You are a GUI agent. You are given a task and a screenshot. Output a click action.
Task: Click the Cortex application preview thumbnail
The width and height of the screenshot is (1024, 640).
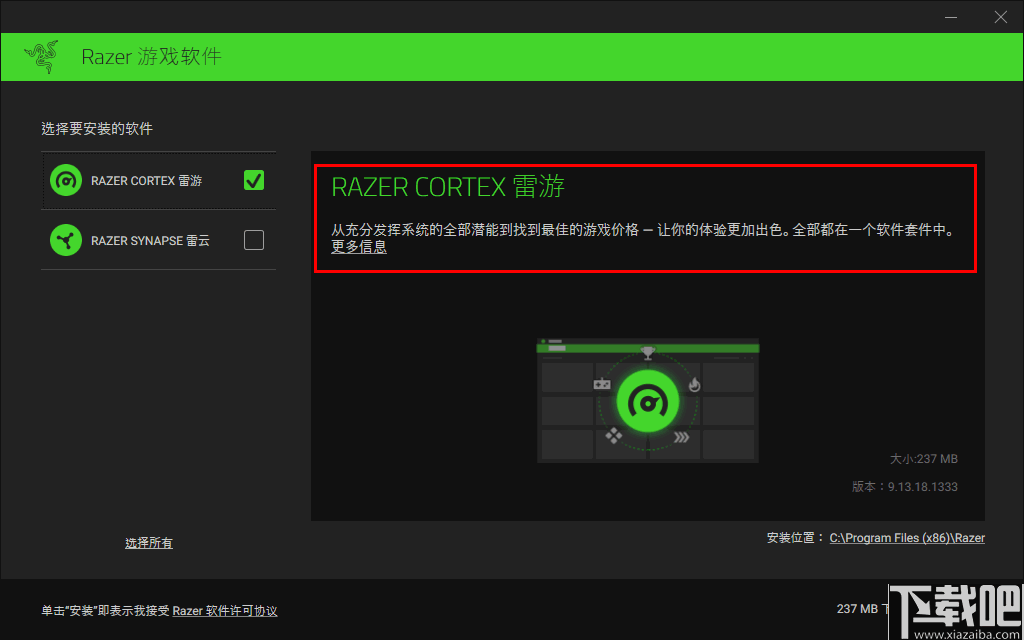pos(648,399)
